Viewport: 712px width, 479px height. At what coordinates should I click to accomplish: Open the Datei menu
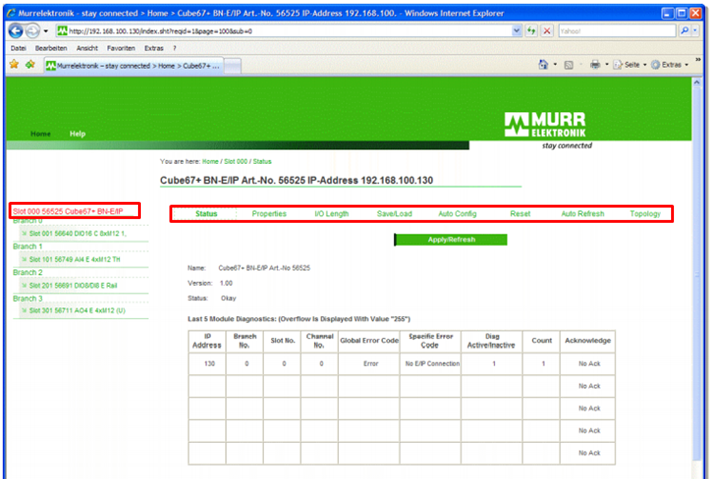pyautogui.click(x=18, y=48)
